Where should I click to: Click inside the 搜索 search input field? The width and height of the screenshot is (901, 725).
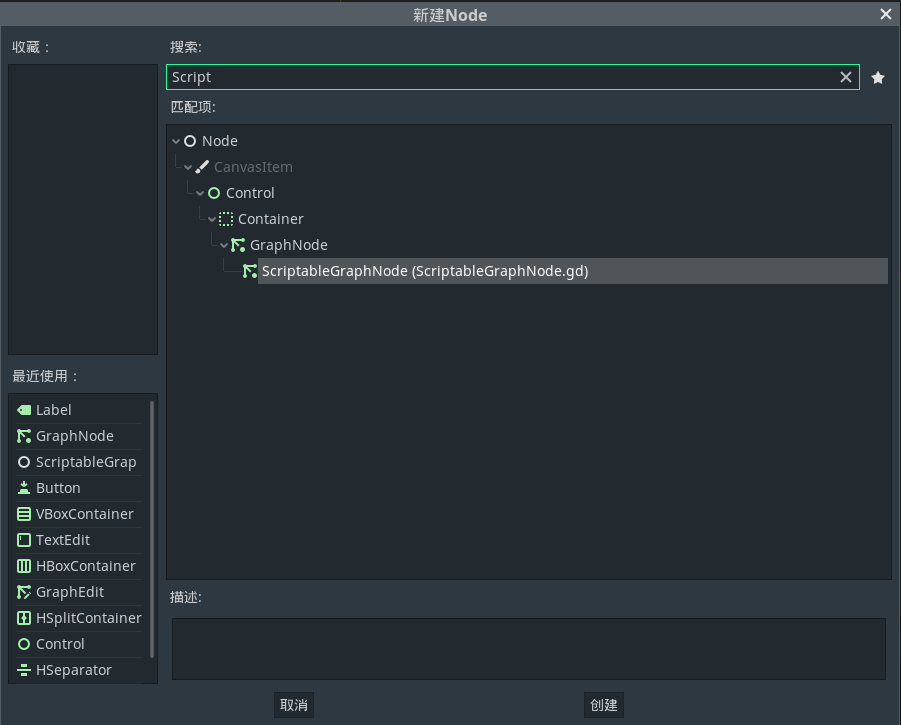pyautogui.click(x=500, y=76)
